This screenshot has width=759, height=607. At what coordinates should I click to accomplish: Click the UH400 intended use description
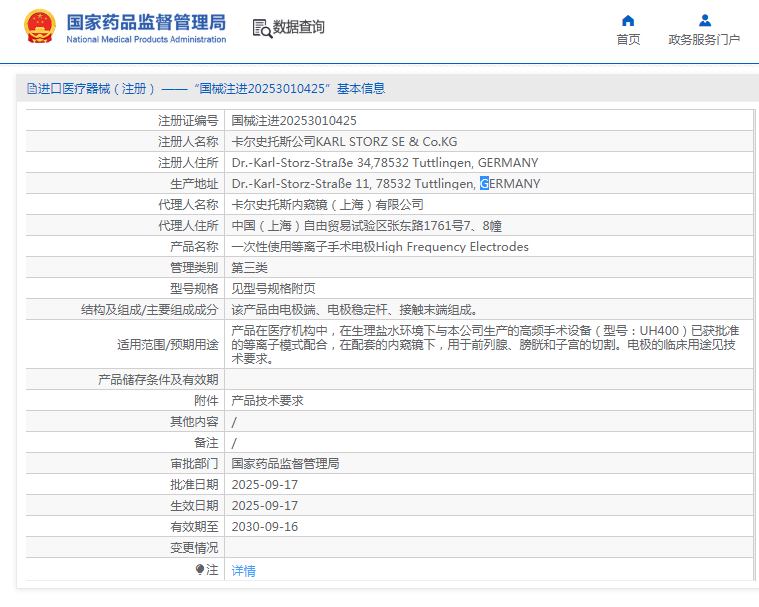point(485,345)
